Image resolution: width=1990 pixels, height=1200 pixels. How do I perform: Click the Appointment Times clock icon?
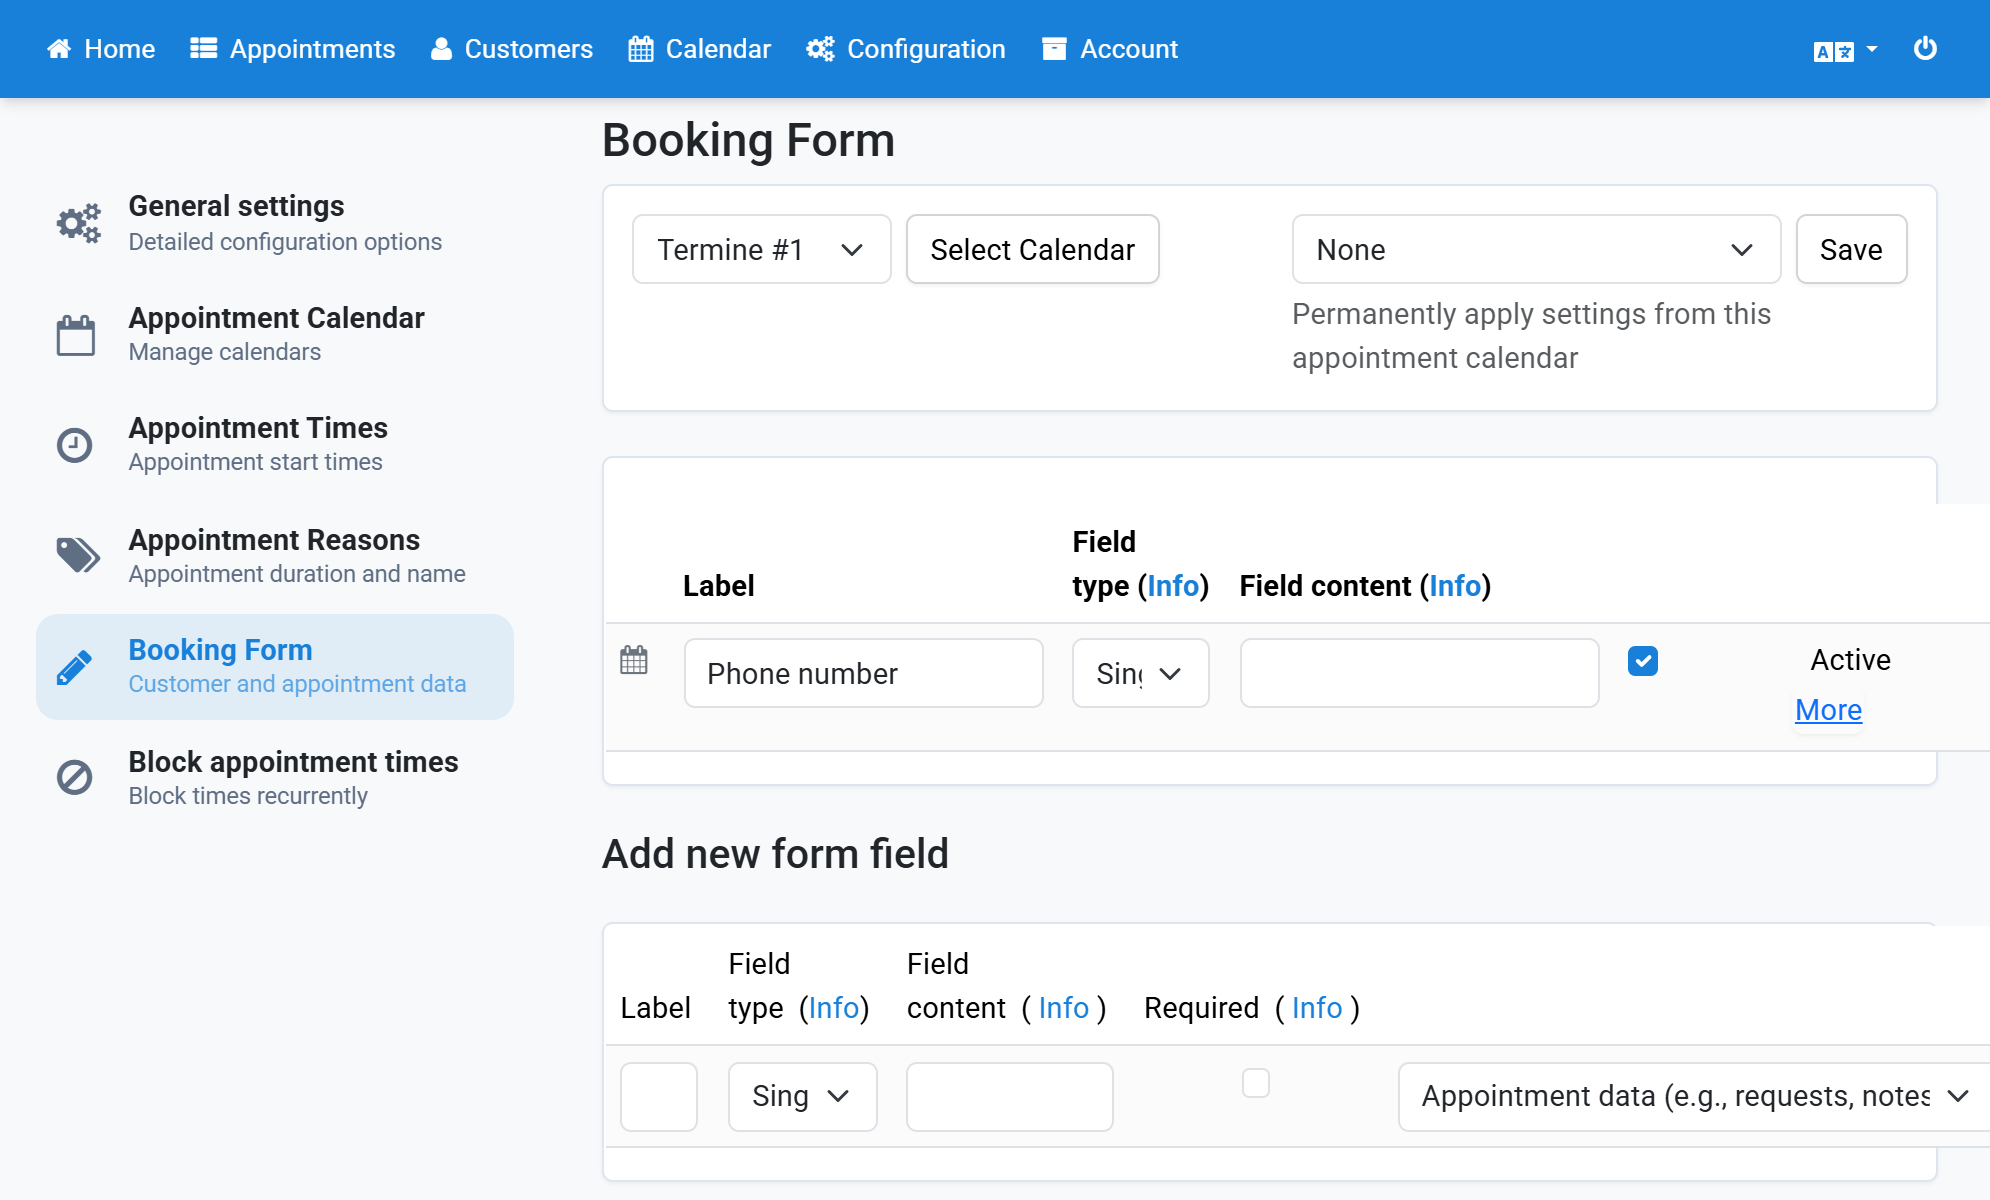coord(74,445)
